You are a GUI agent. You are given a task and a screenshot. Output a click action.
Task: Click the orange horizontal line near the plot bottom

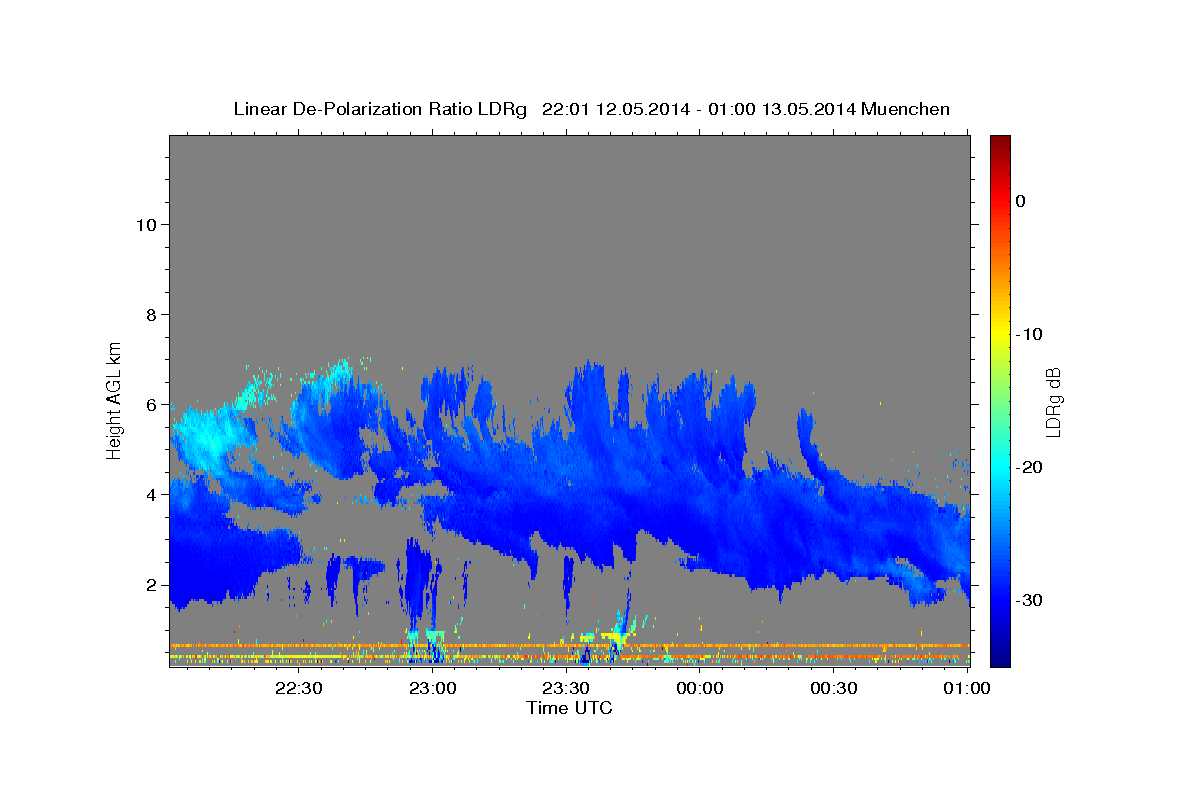coord(570,645)
